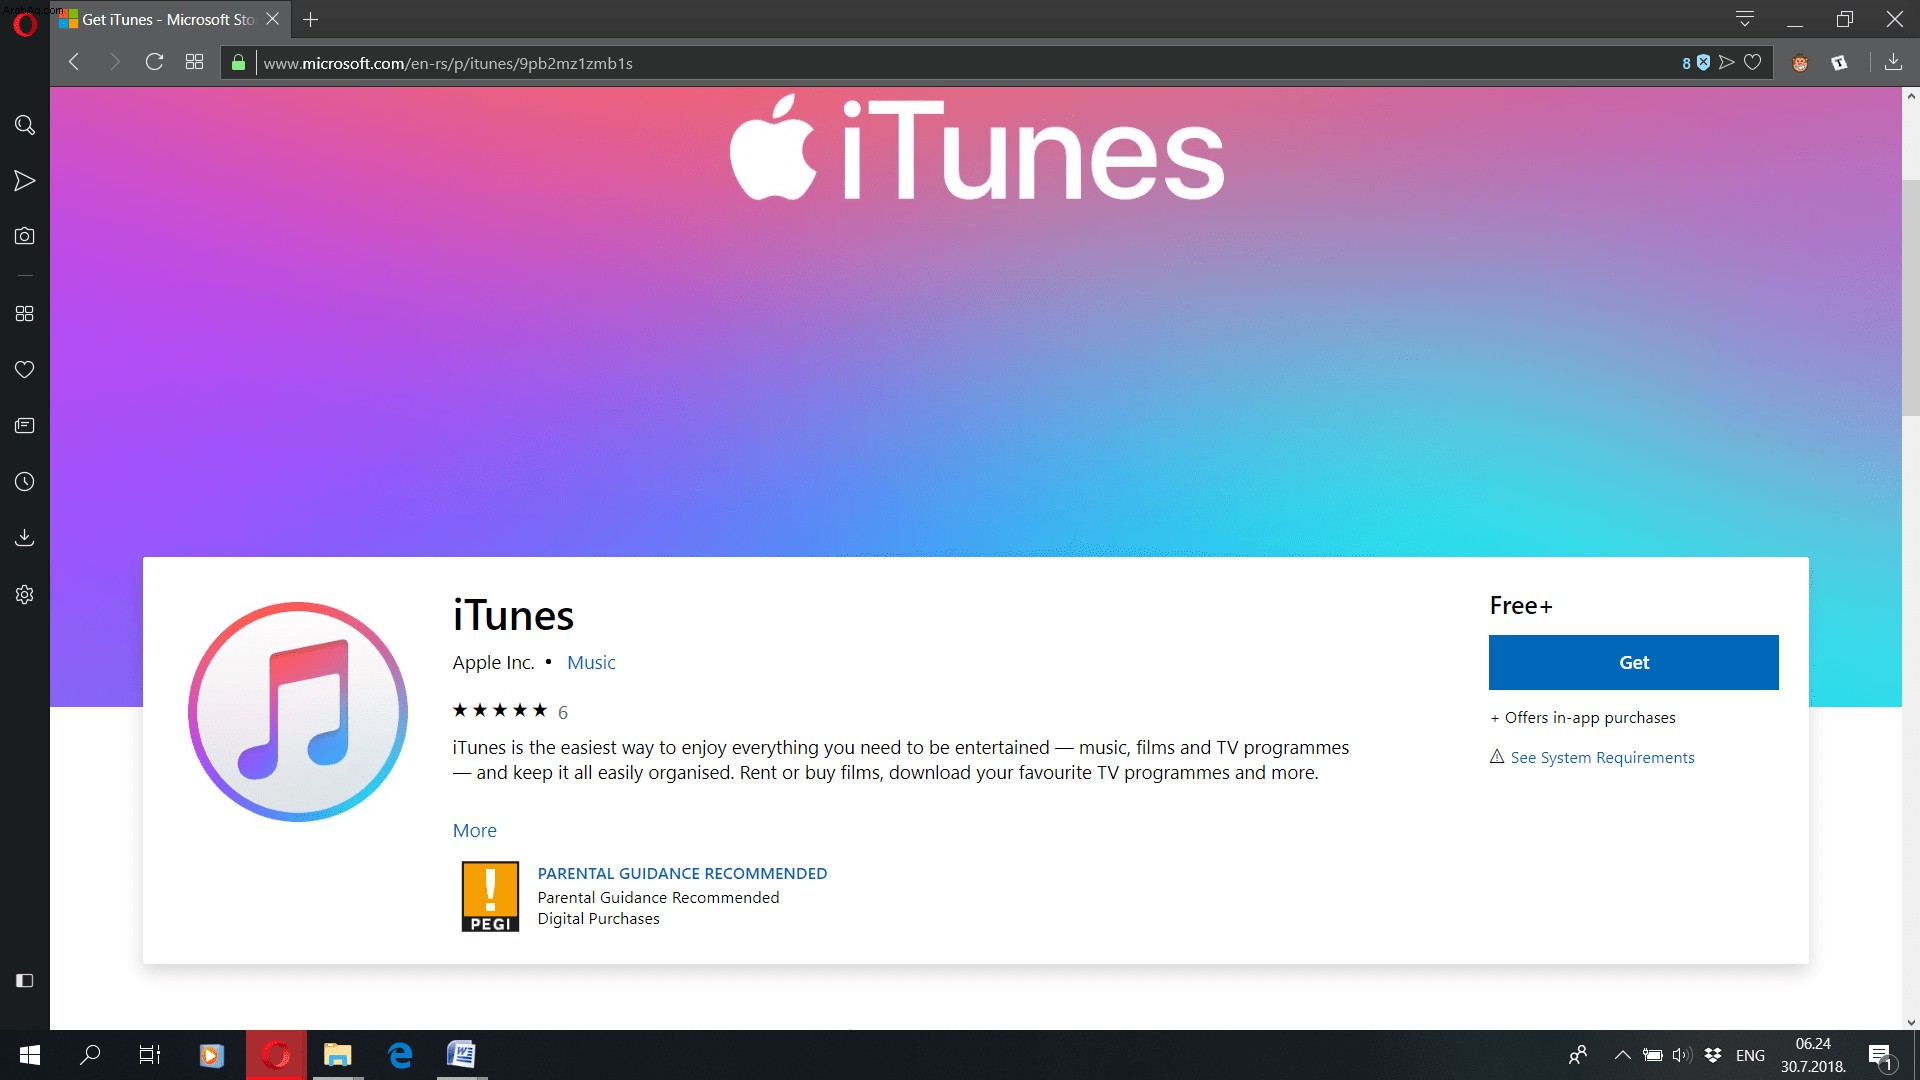Expand the description with the More link

click(474, 830)
